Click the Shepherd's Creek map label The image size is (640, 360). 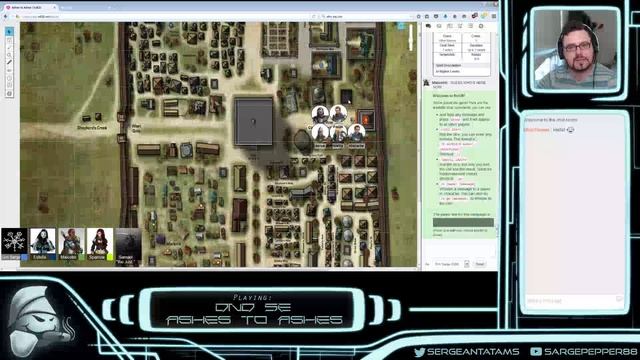tap(92, 128)
